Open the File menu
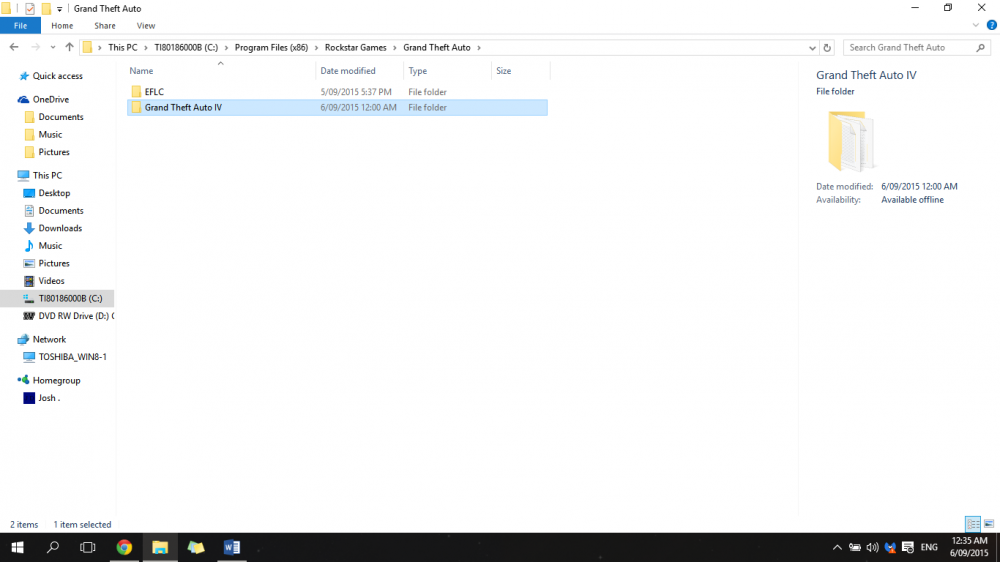The image size is (1000, 562). click(20, 26)
